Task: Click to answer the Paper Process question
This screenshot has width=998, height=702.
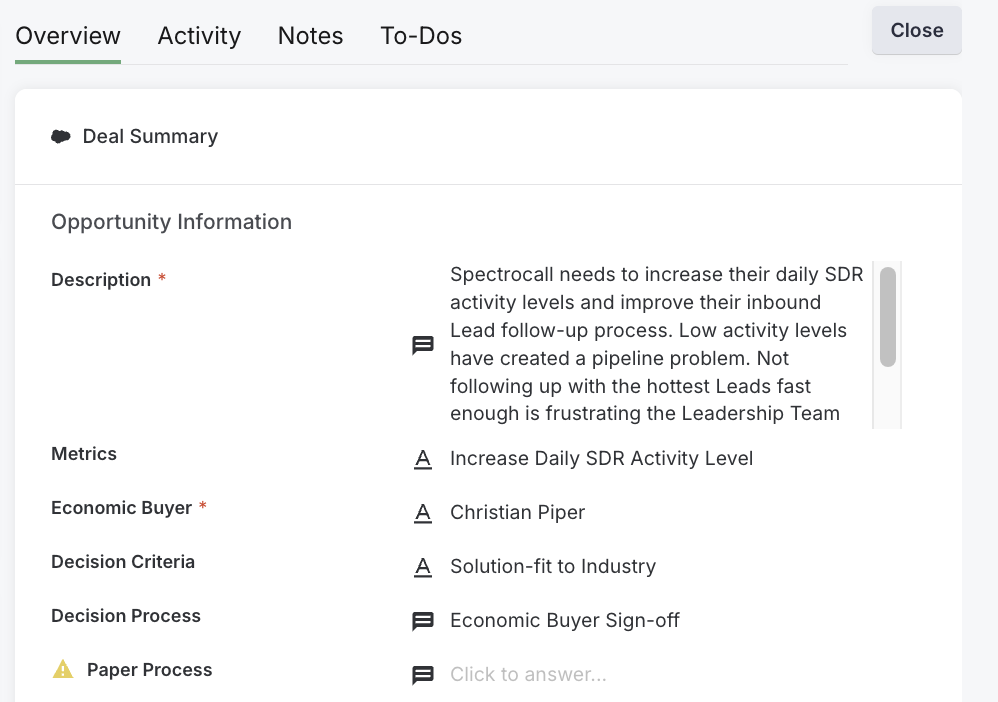Action: click(x=528, y=674)
